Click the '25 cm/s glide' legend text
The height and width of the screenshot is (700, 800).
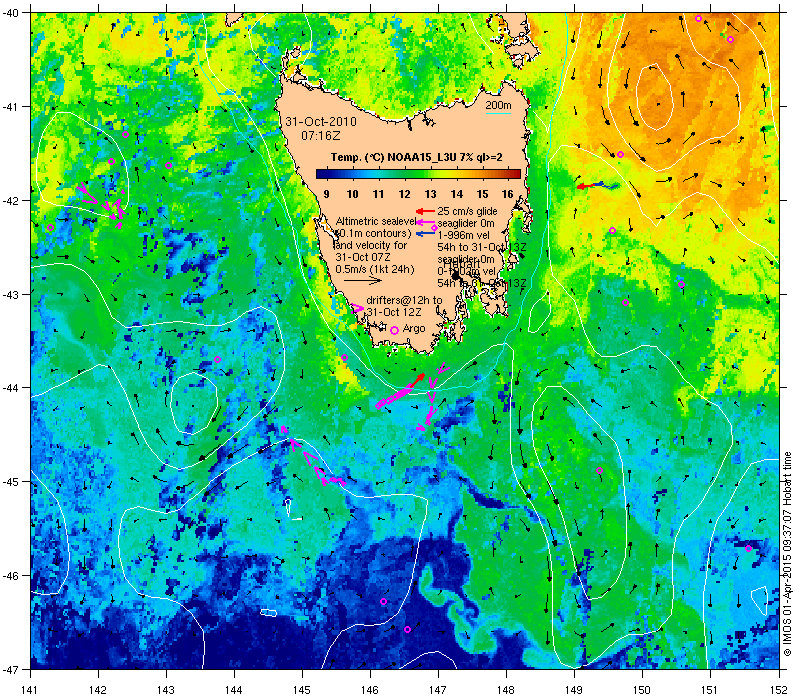click(467, 211)
